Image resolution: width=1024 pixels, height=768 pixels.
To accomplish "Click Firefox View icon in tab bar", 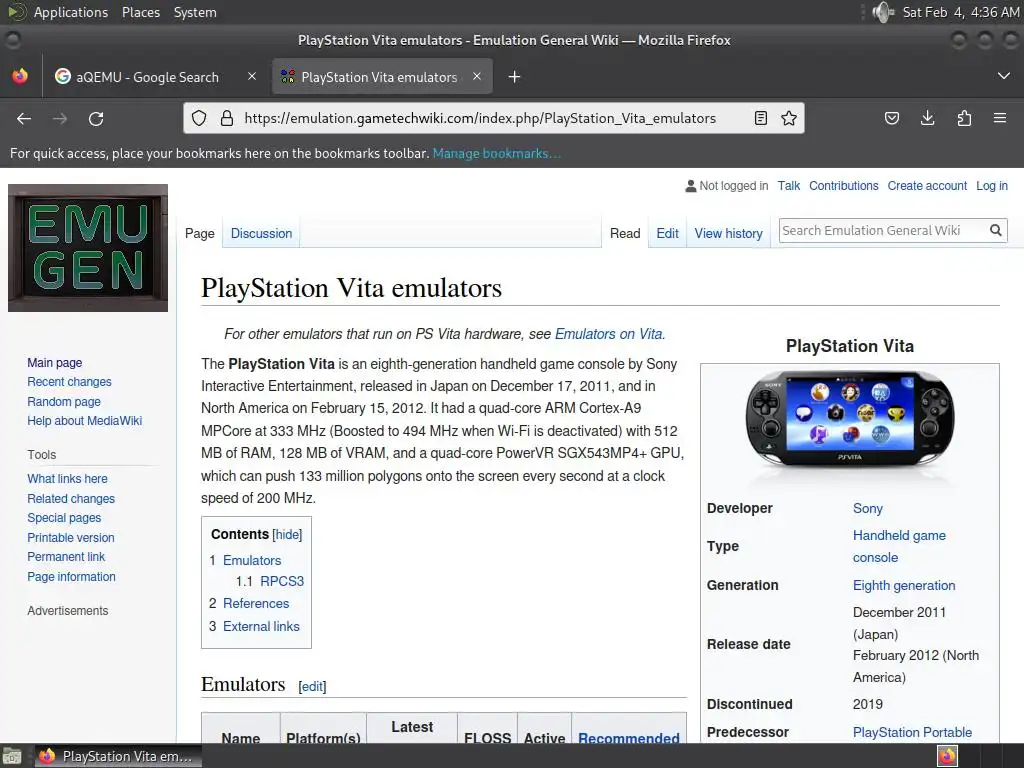I will [x=20, y=76].
